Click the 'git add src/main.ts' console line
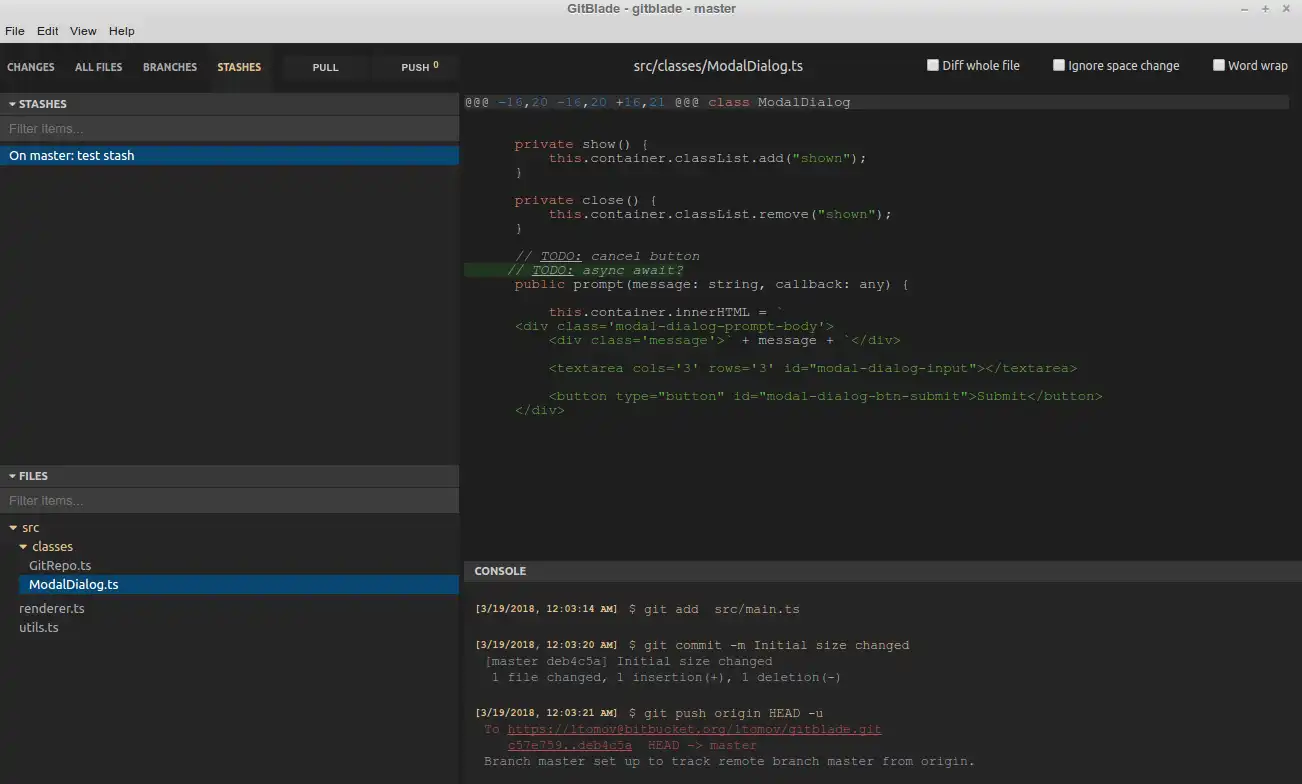1302x784 pixels. click(637, 609)
